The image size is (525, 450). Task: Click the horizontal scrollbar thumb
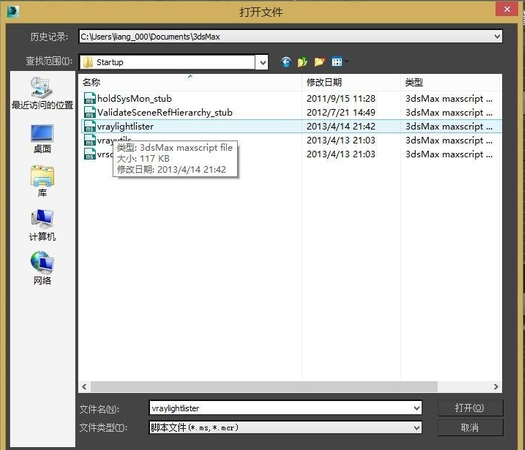pyautogui.click(x=264, y=387)
